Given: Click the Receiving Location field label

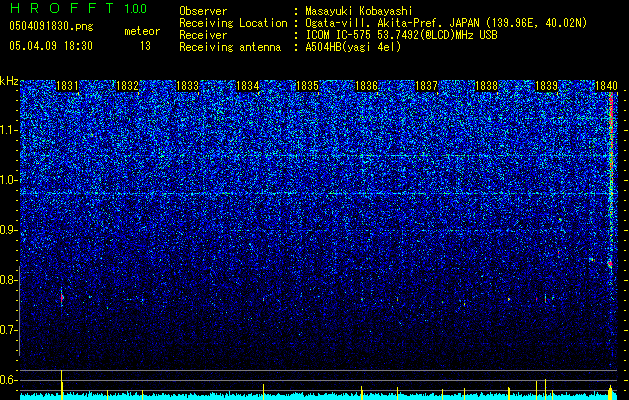Looking at the screenshot, I should (233, 23).
